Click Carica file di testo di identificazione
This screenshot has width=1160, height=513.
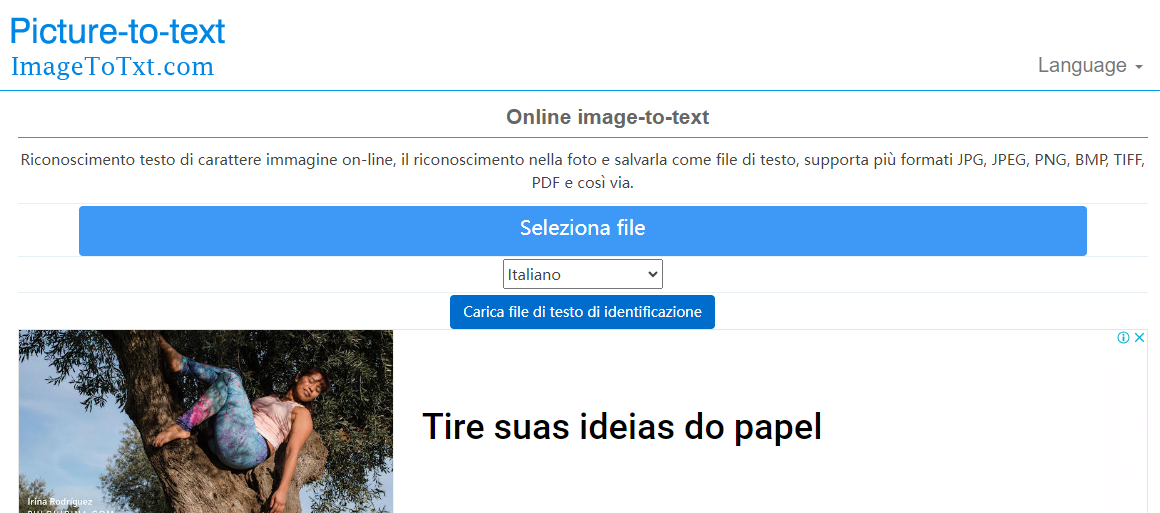click(x=582, y=312)
